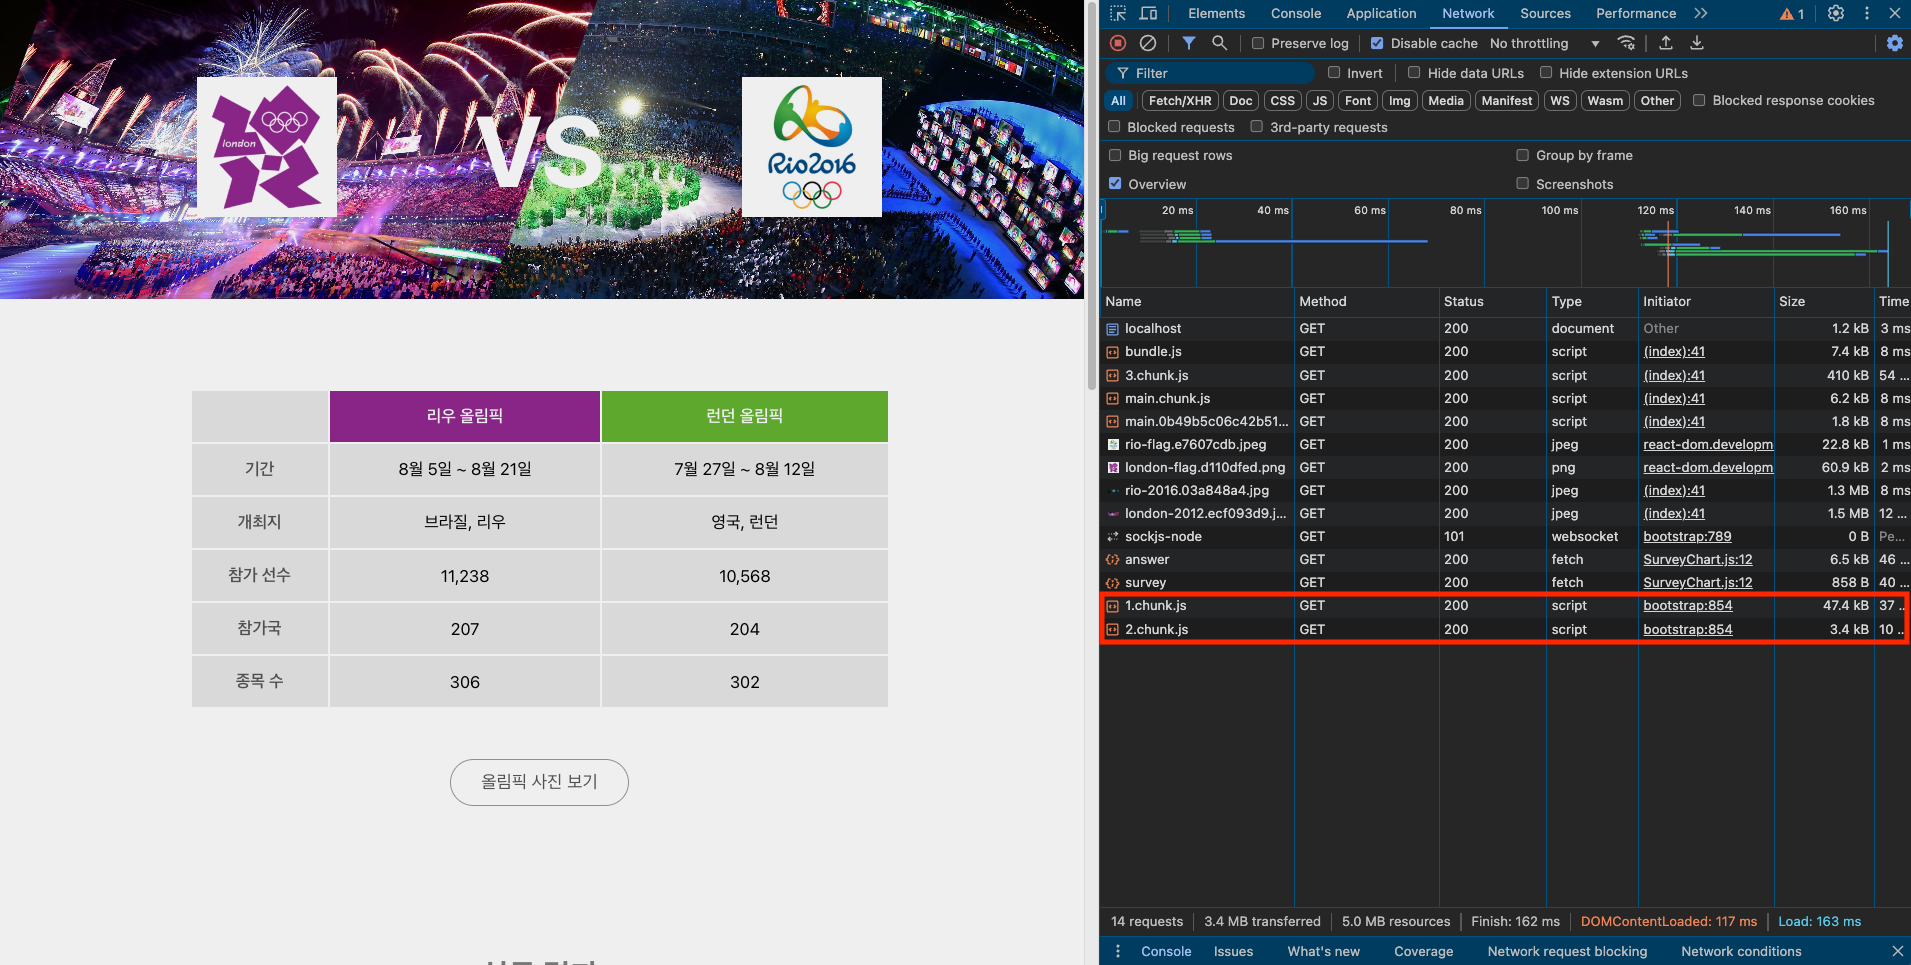
Task: Click the 올림픽 사진 보기 button
Action: [x=539, y=782]
